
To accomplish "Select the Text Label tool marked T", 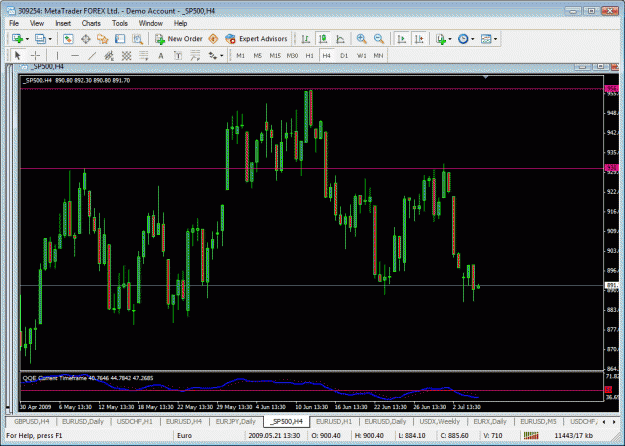I will pyautogui.click(x=178, y=55).
